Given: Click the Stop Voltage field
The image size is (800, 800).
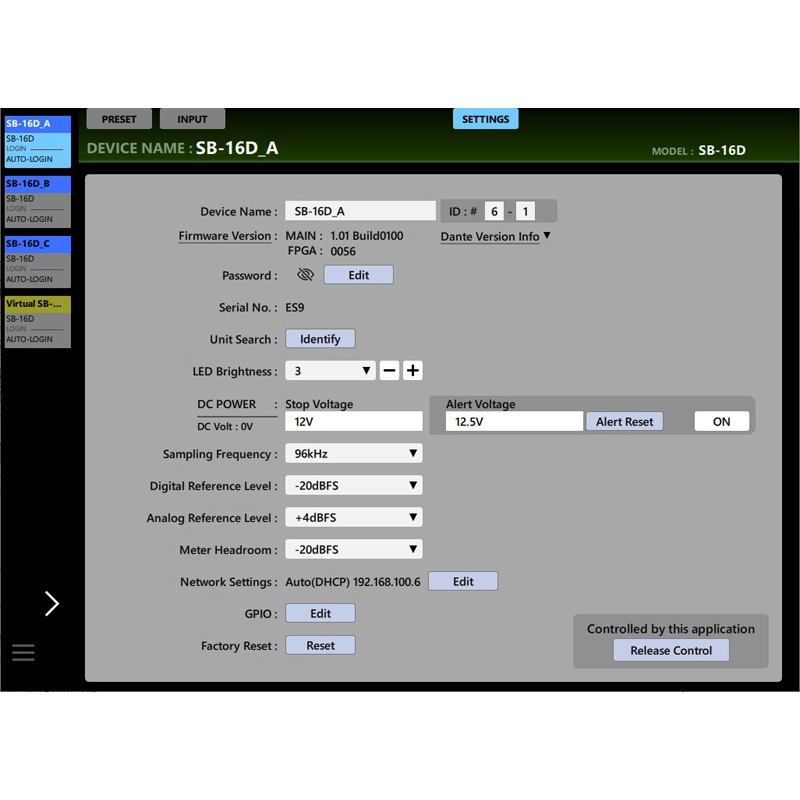Looking at the screenshot, I should (354, 421).
